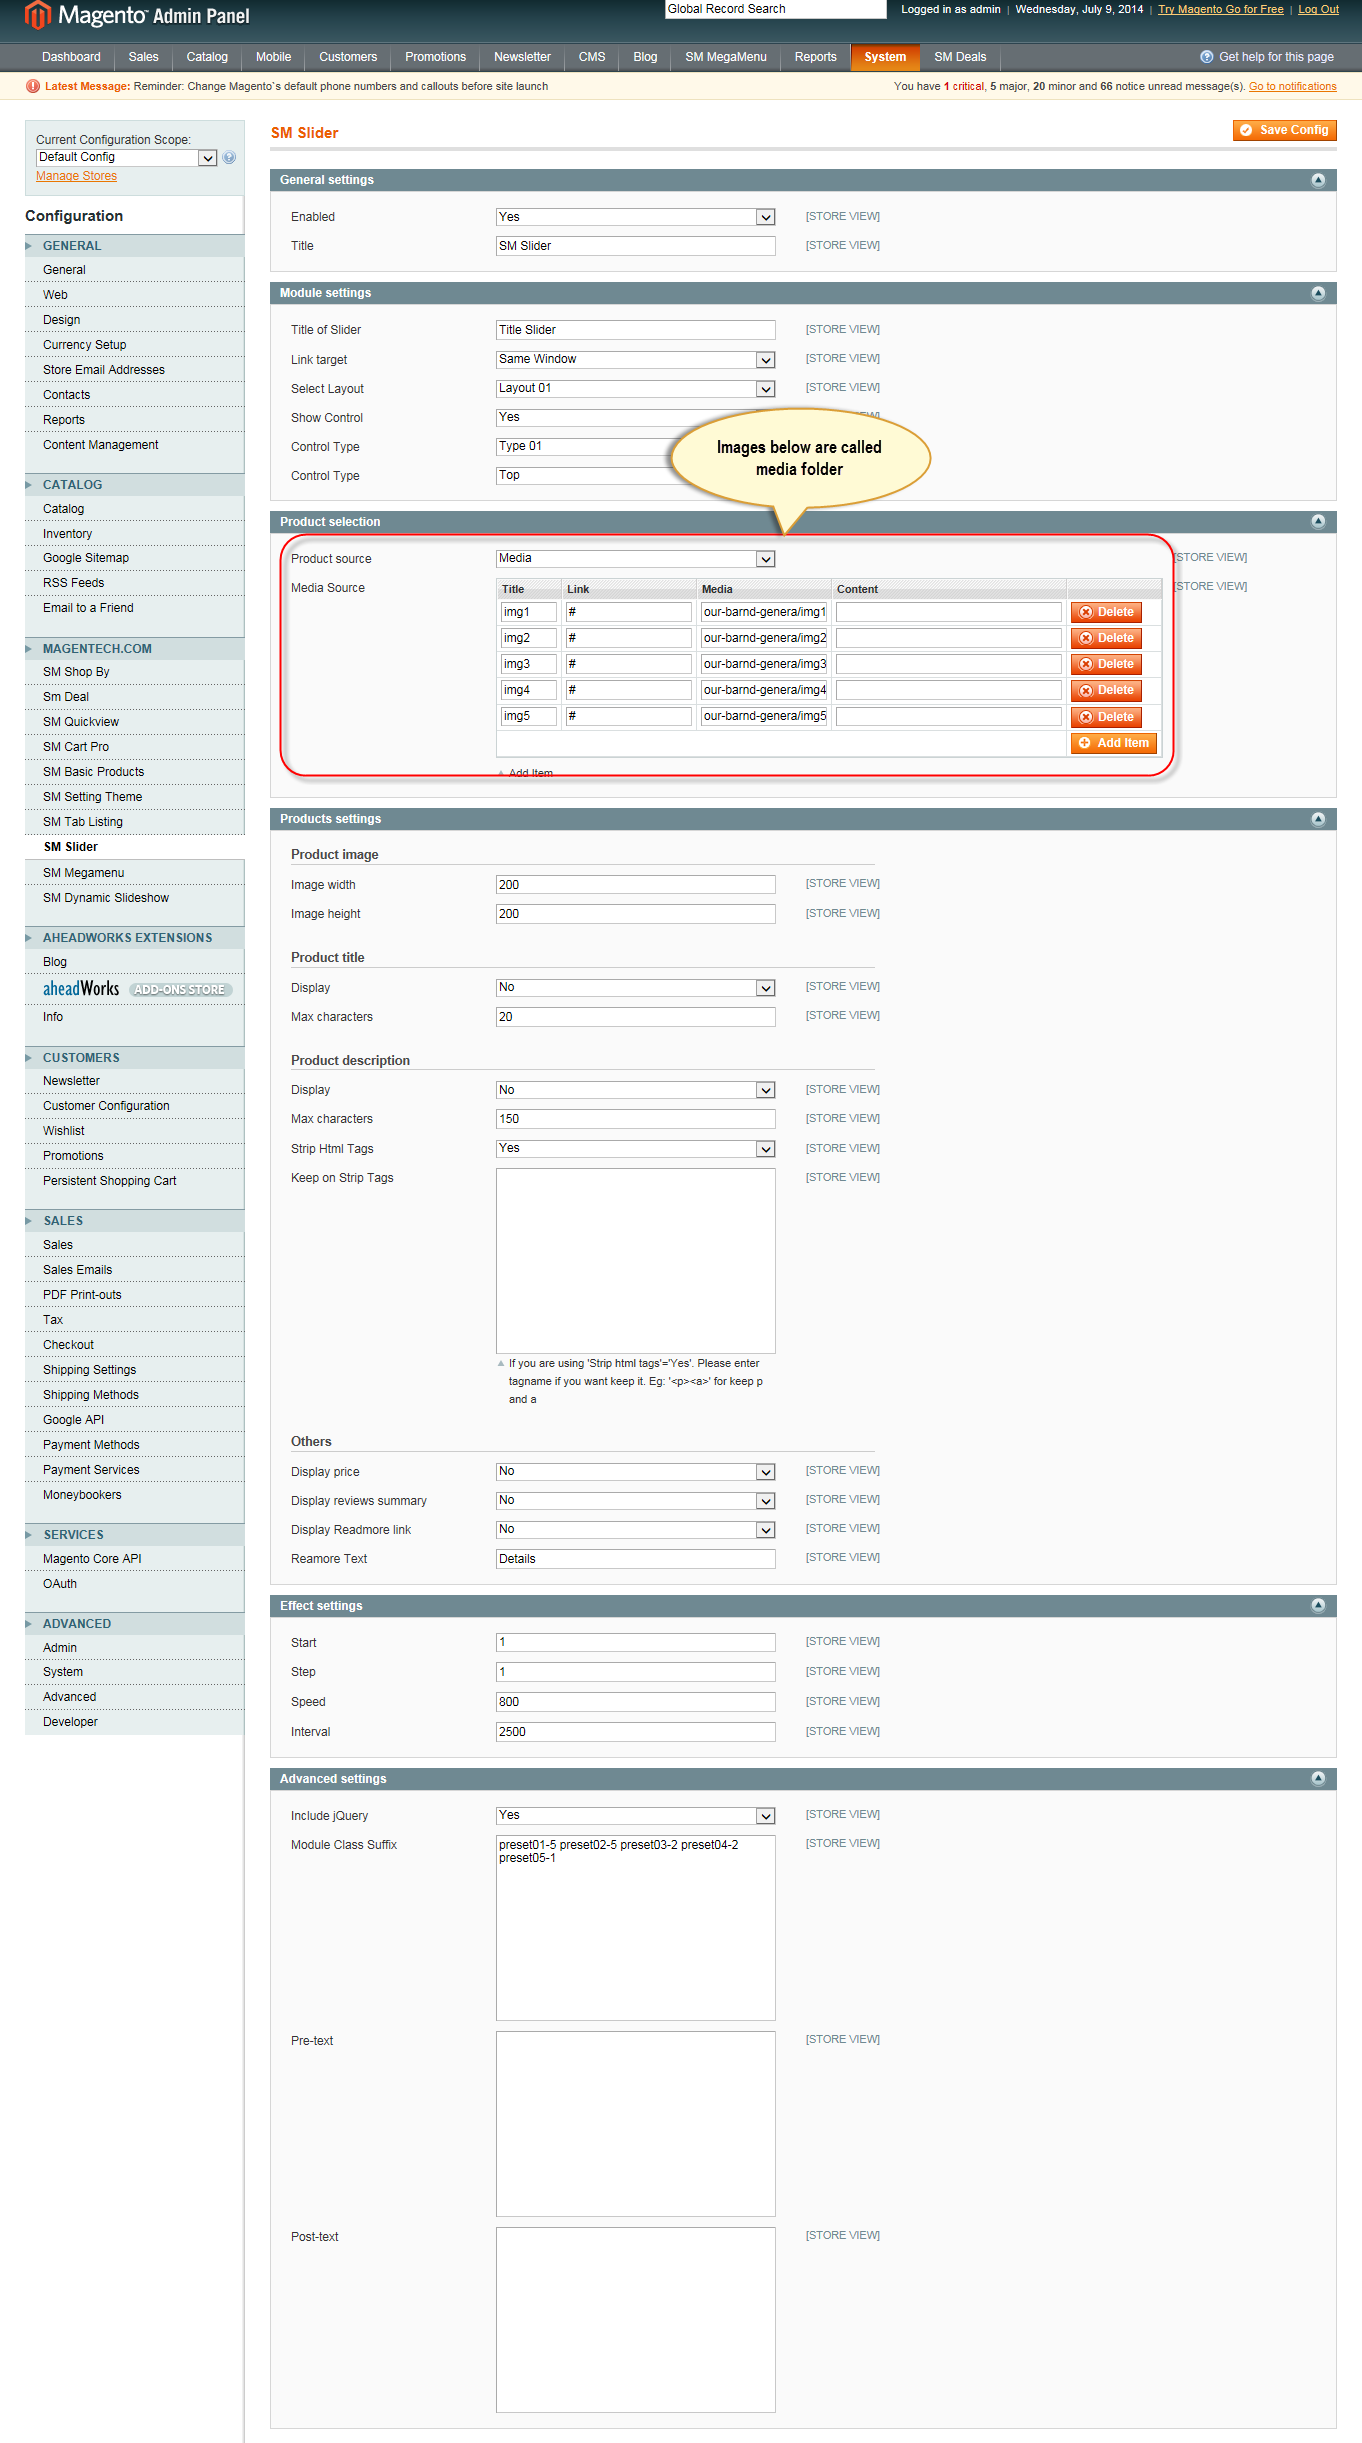
Task: Open the Display reviews summary dropdown
Action: pos(636,1500)
